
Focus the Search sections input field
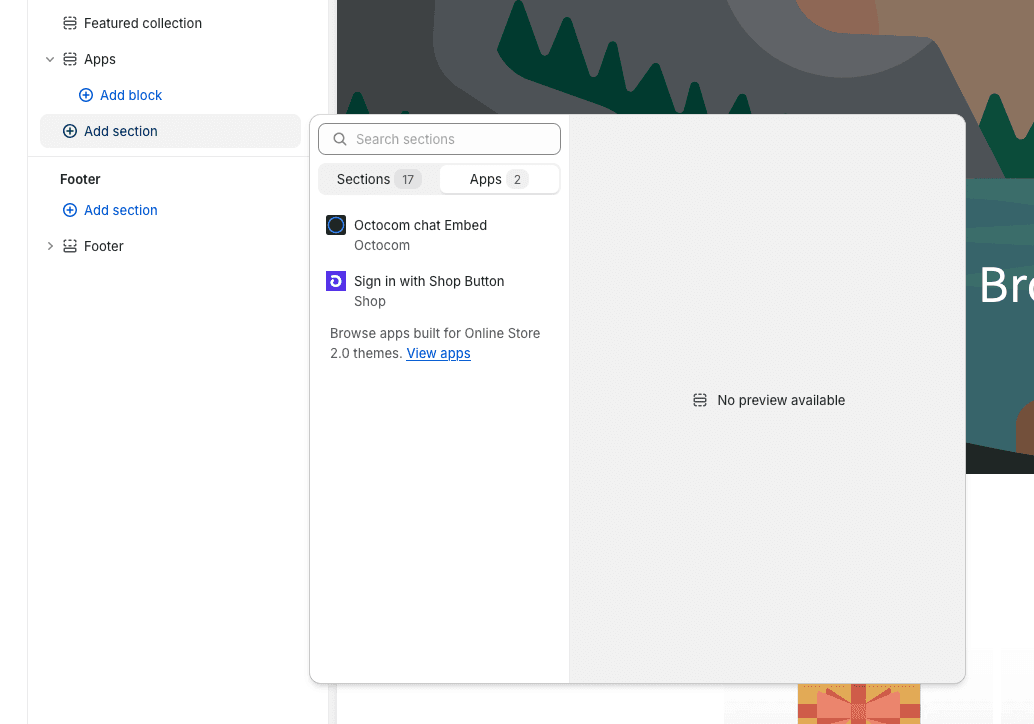pos(450,139)
